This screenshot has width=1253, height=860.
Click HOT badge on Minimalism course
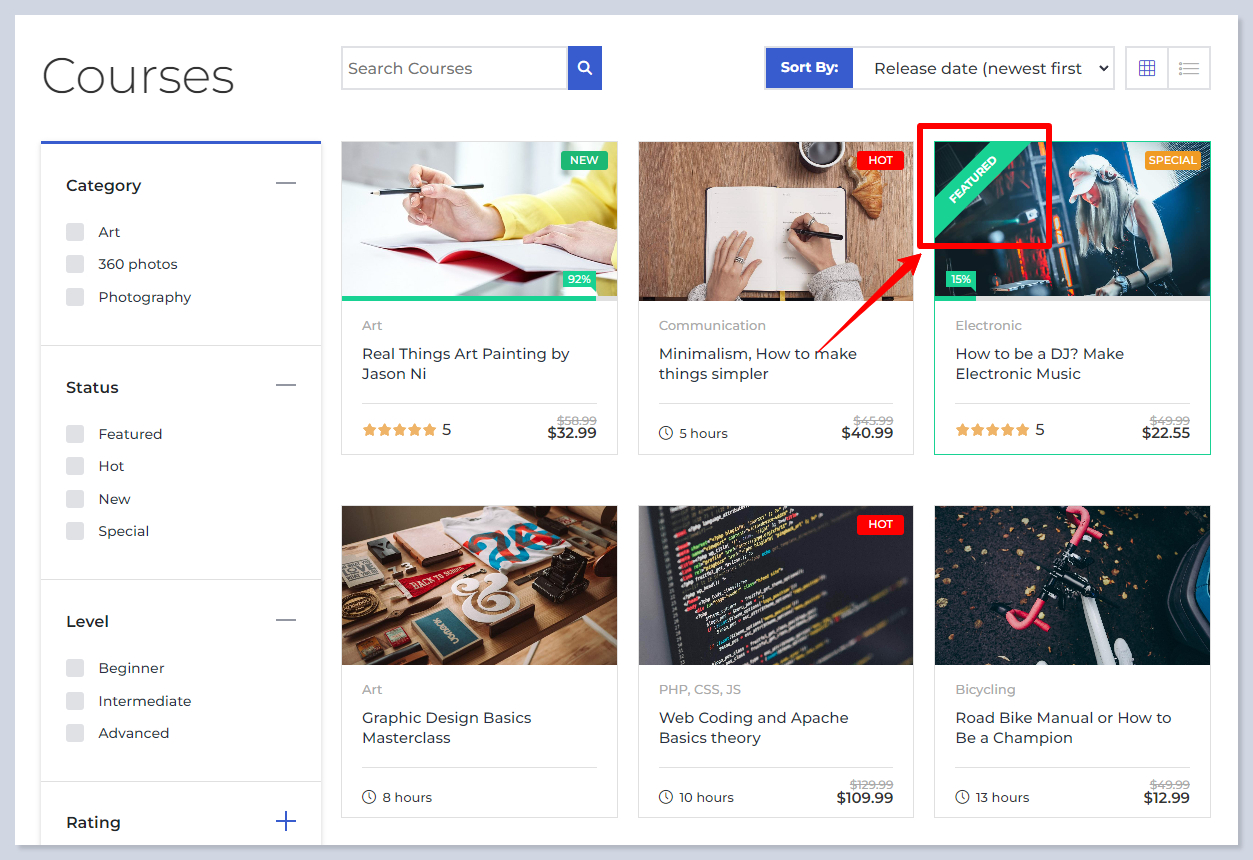(x=880, y=160)
